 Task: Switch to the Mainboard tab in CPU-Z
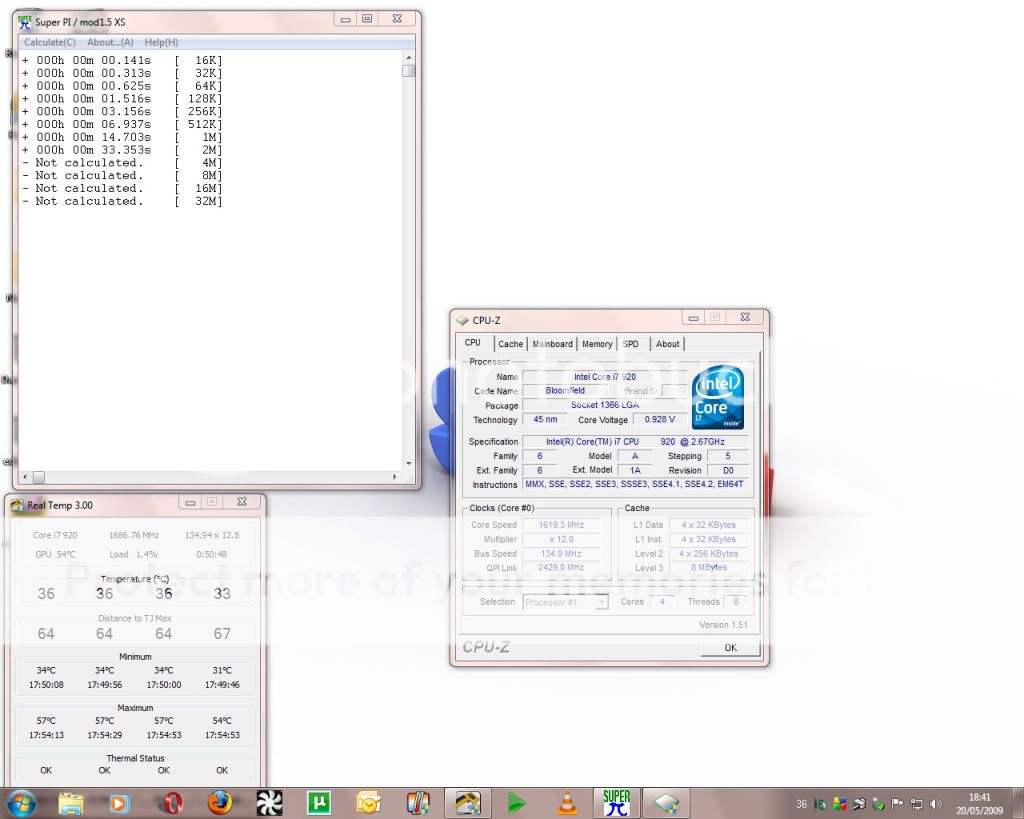[x=552, y=344]
